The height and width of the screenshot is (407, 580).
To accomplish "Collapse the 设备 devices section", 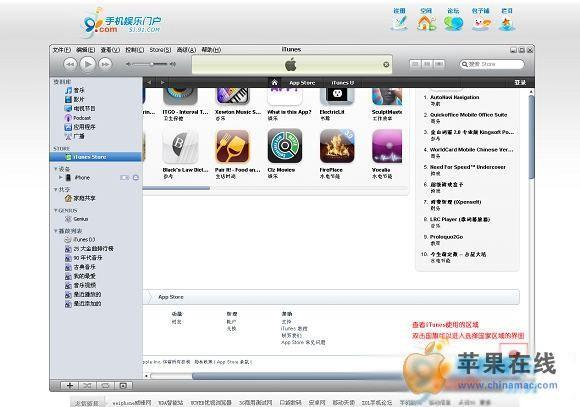I will (x=56, y=169).
